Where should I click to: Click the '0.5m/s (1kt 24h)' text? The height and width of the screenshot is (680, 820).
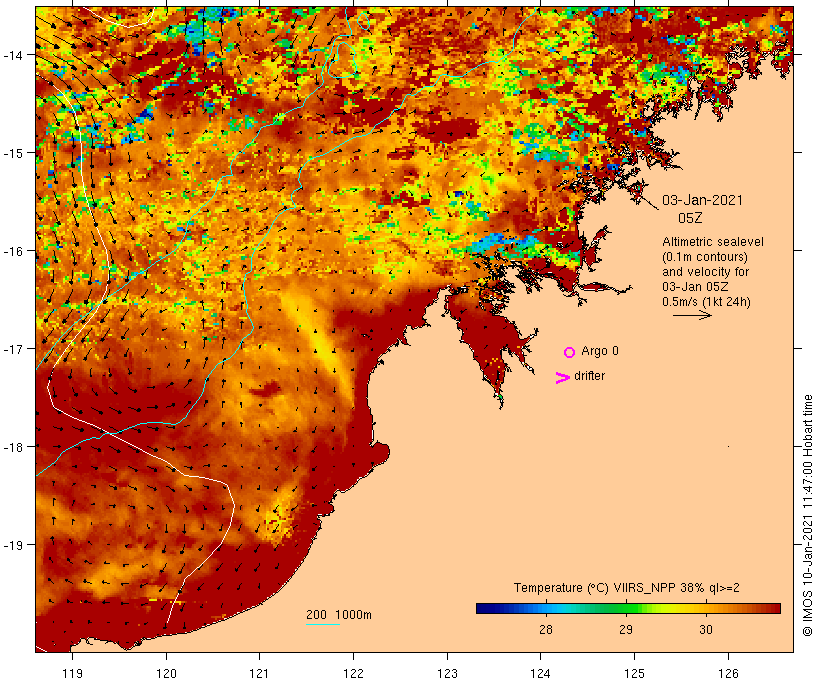(707, 302)
